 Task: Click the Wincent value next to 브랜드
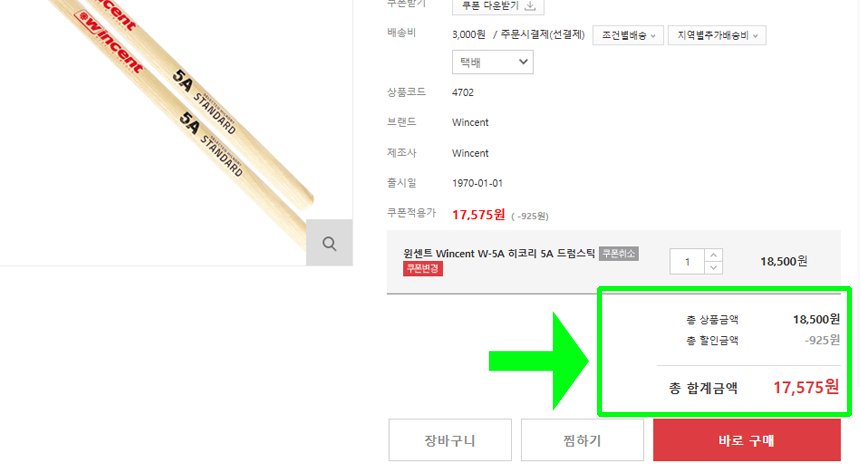(470, 122)
